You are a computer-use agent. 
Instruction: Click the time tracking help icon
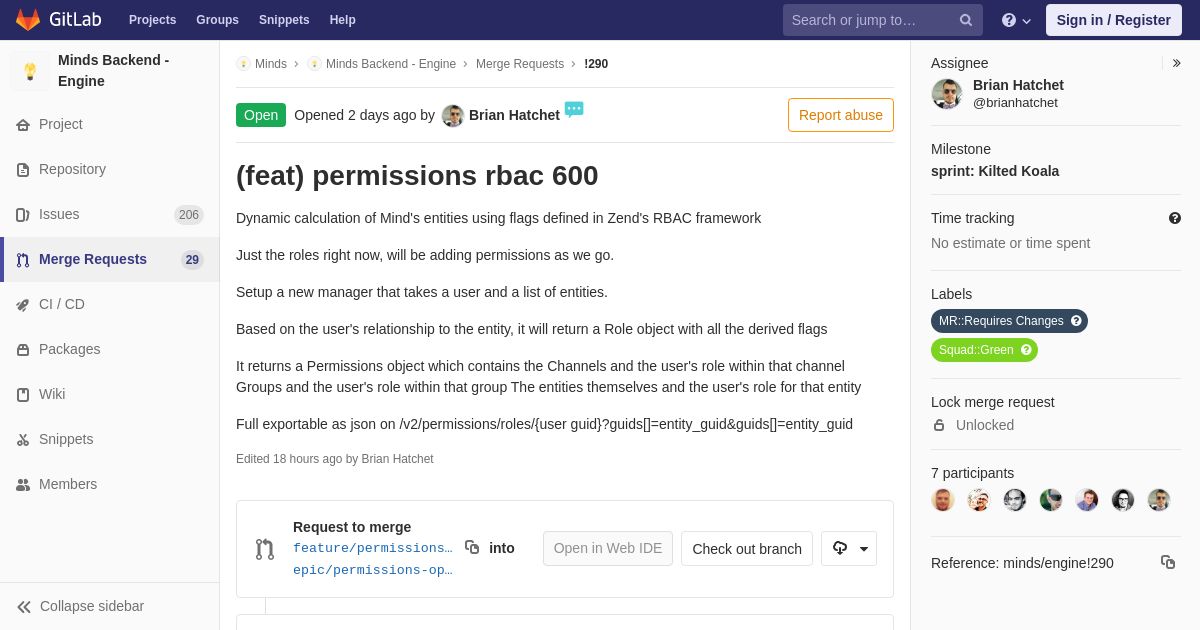pos(1174,218)
